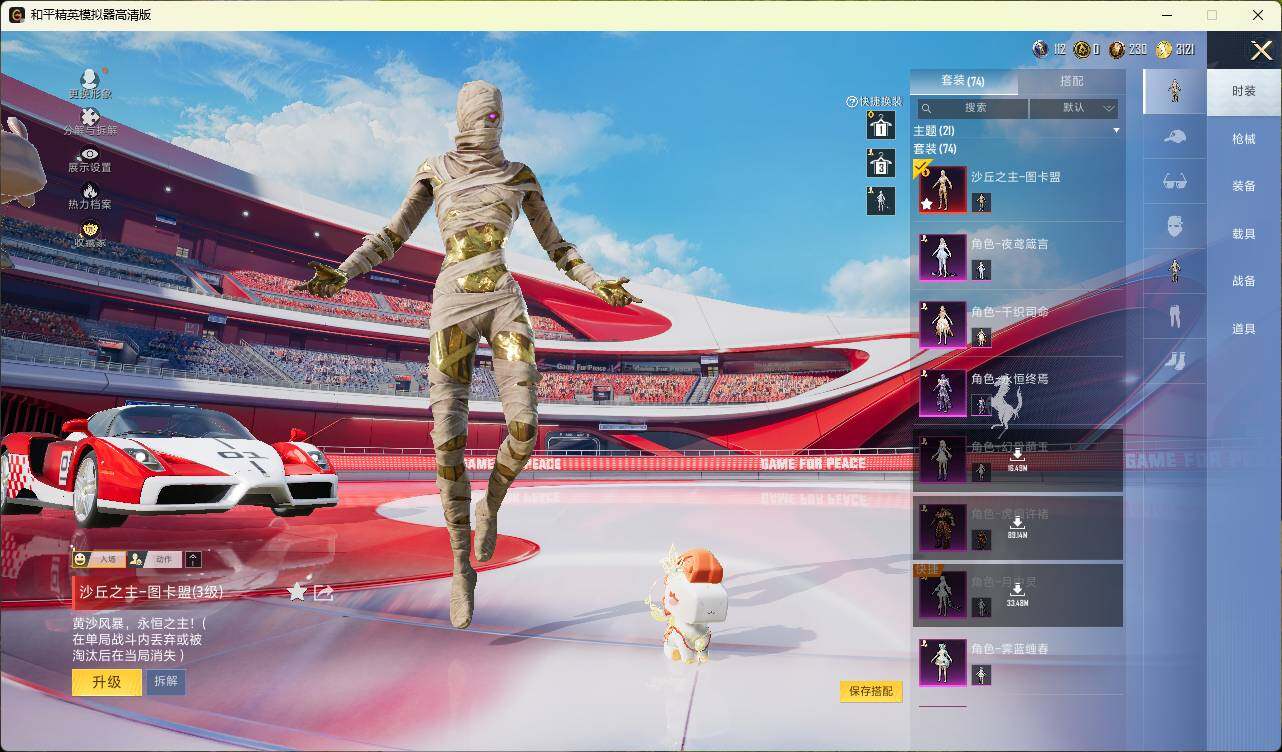
Task: Select the face mask category icon
Action: pyautogui.click(x=1175, y=226)
